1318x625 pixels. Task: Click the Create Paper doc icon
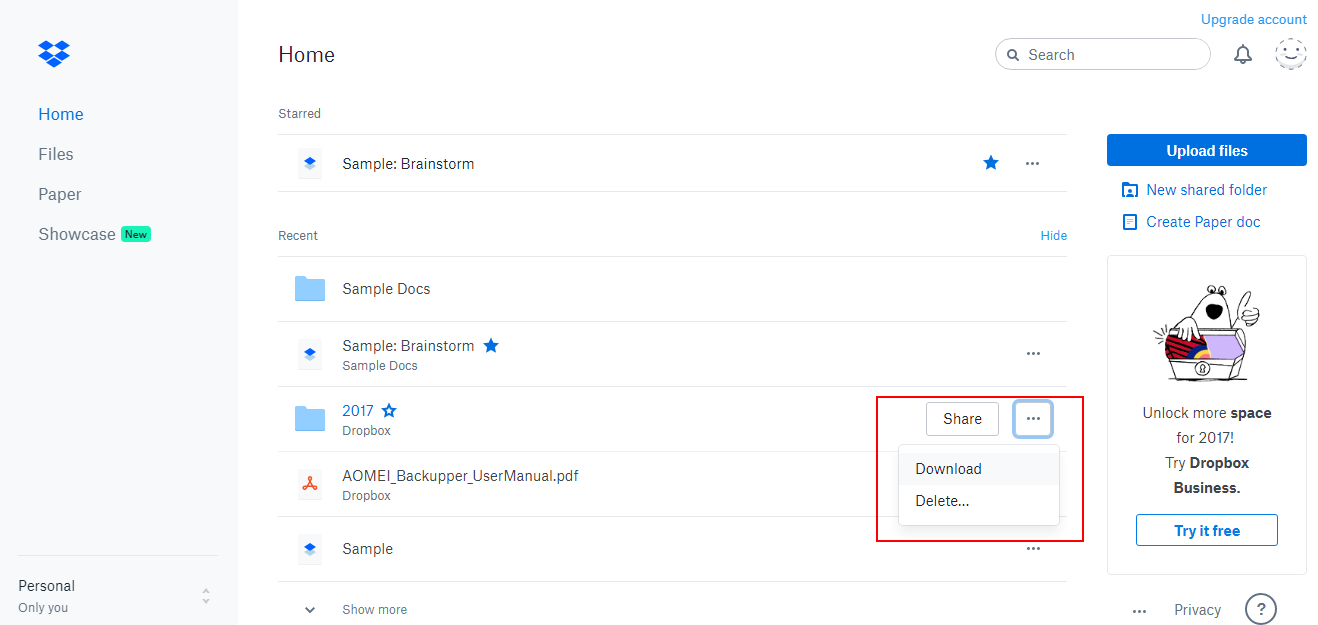point(1130,222)
